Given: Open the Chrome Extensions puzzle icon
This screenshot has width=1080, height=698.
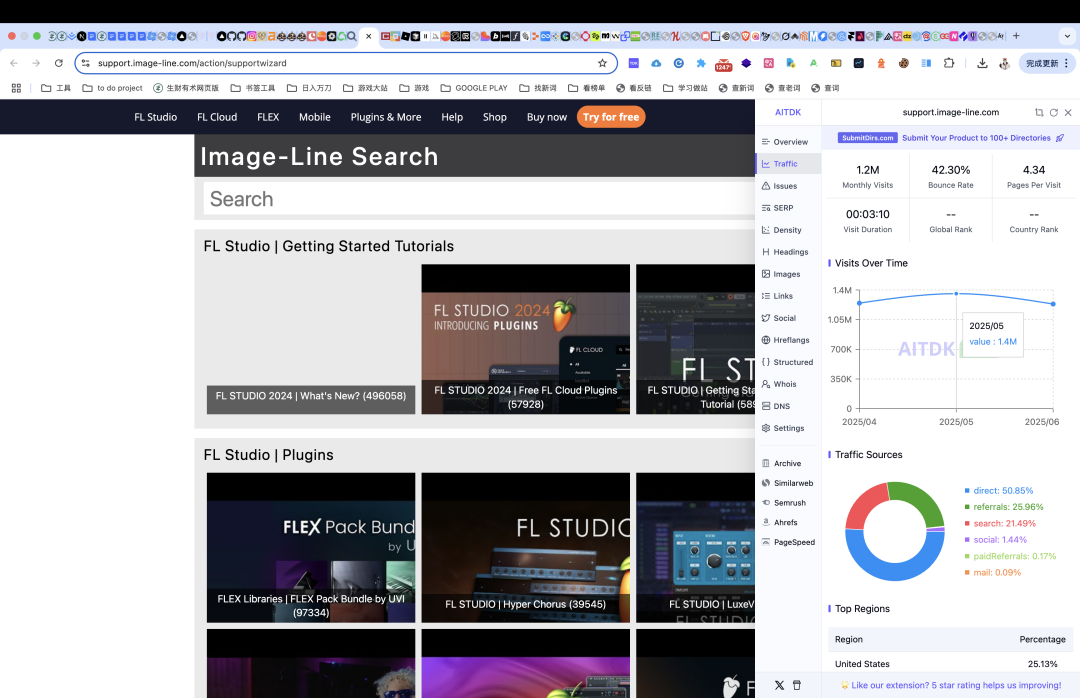Looking at the screenshot, I should point(948,63).
